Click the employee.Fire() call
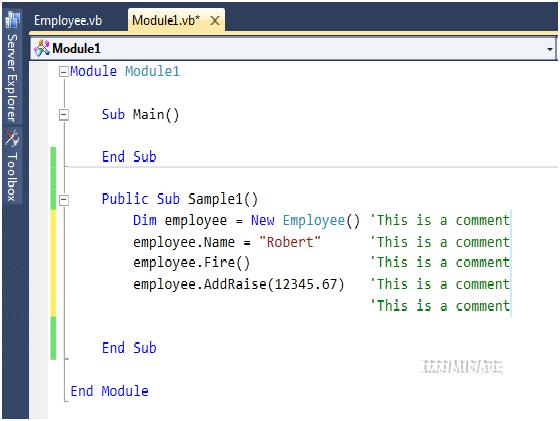560x421 pixels. tap(191, 263)
